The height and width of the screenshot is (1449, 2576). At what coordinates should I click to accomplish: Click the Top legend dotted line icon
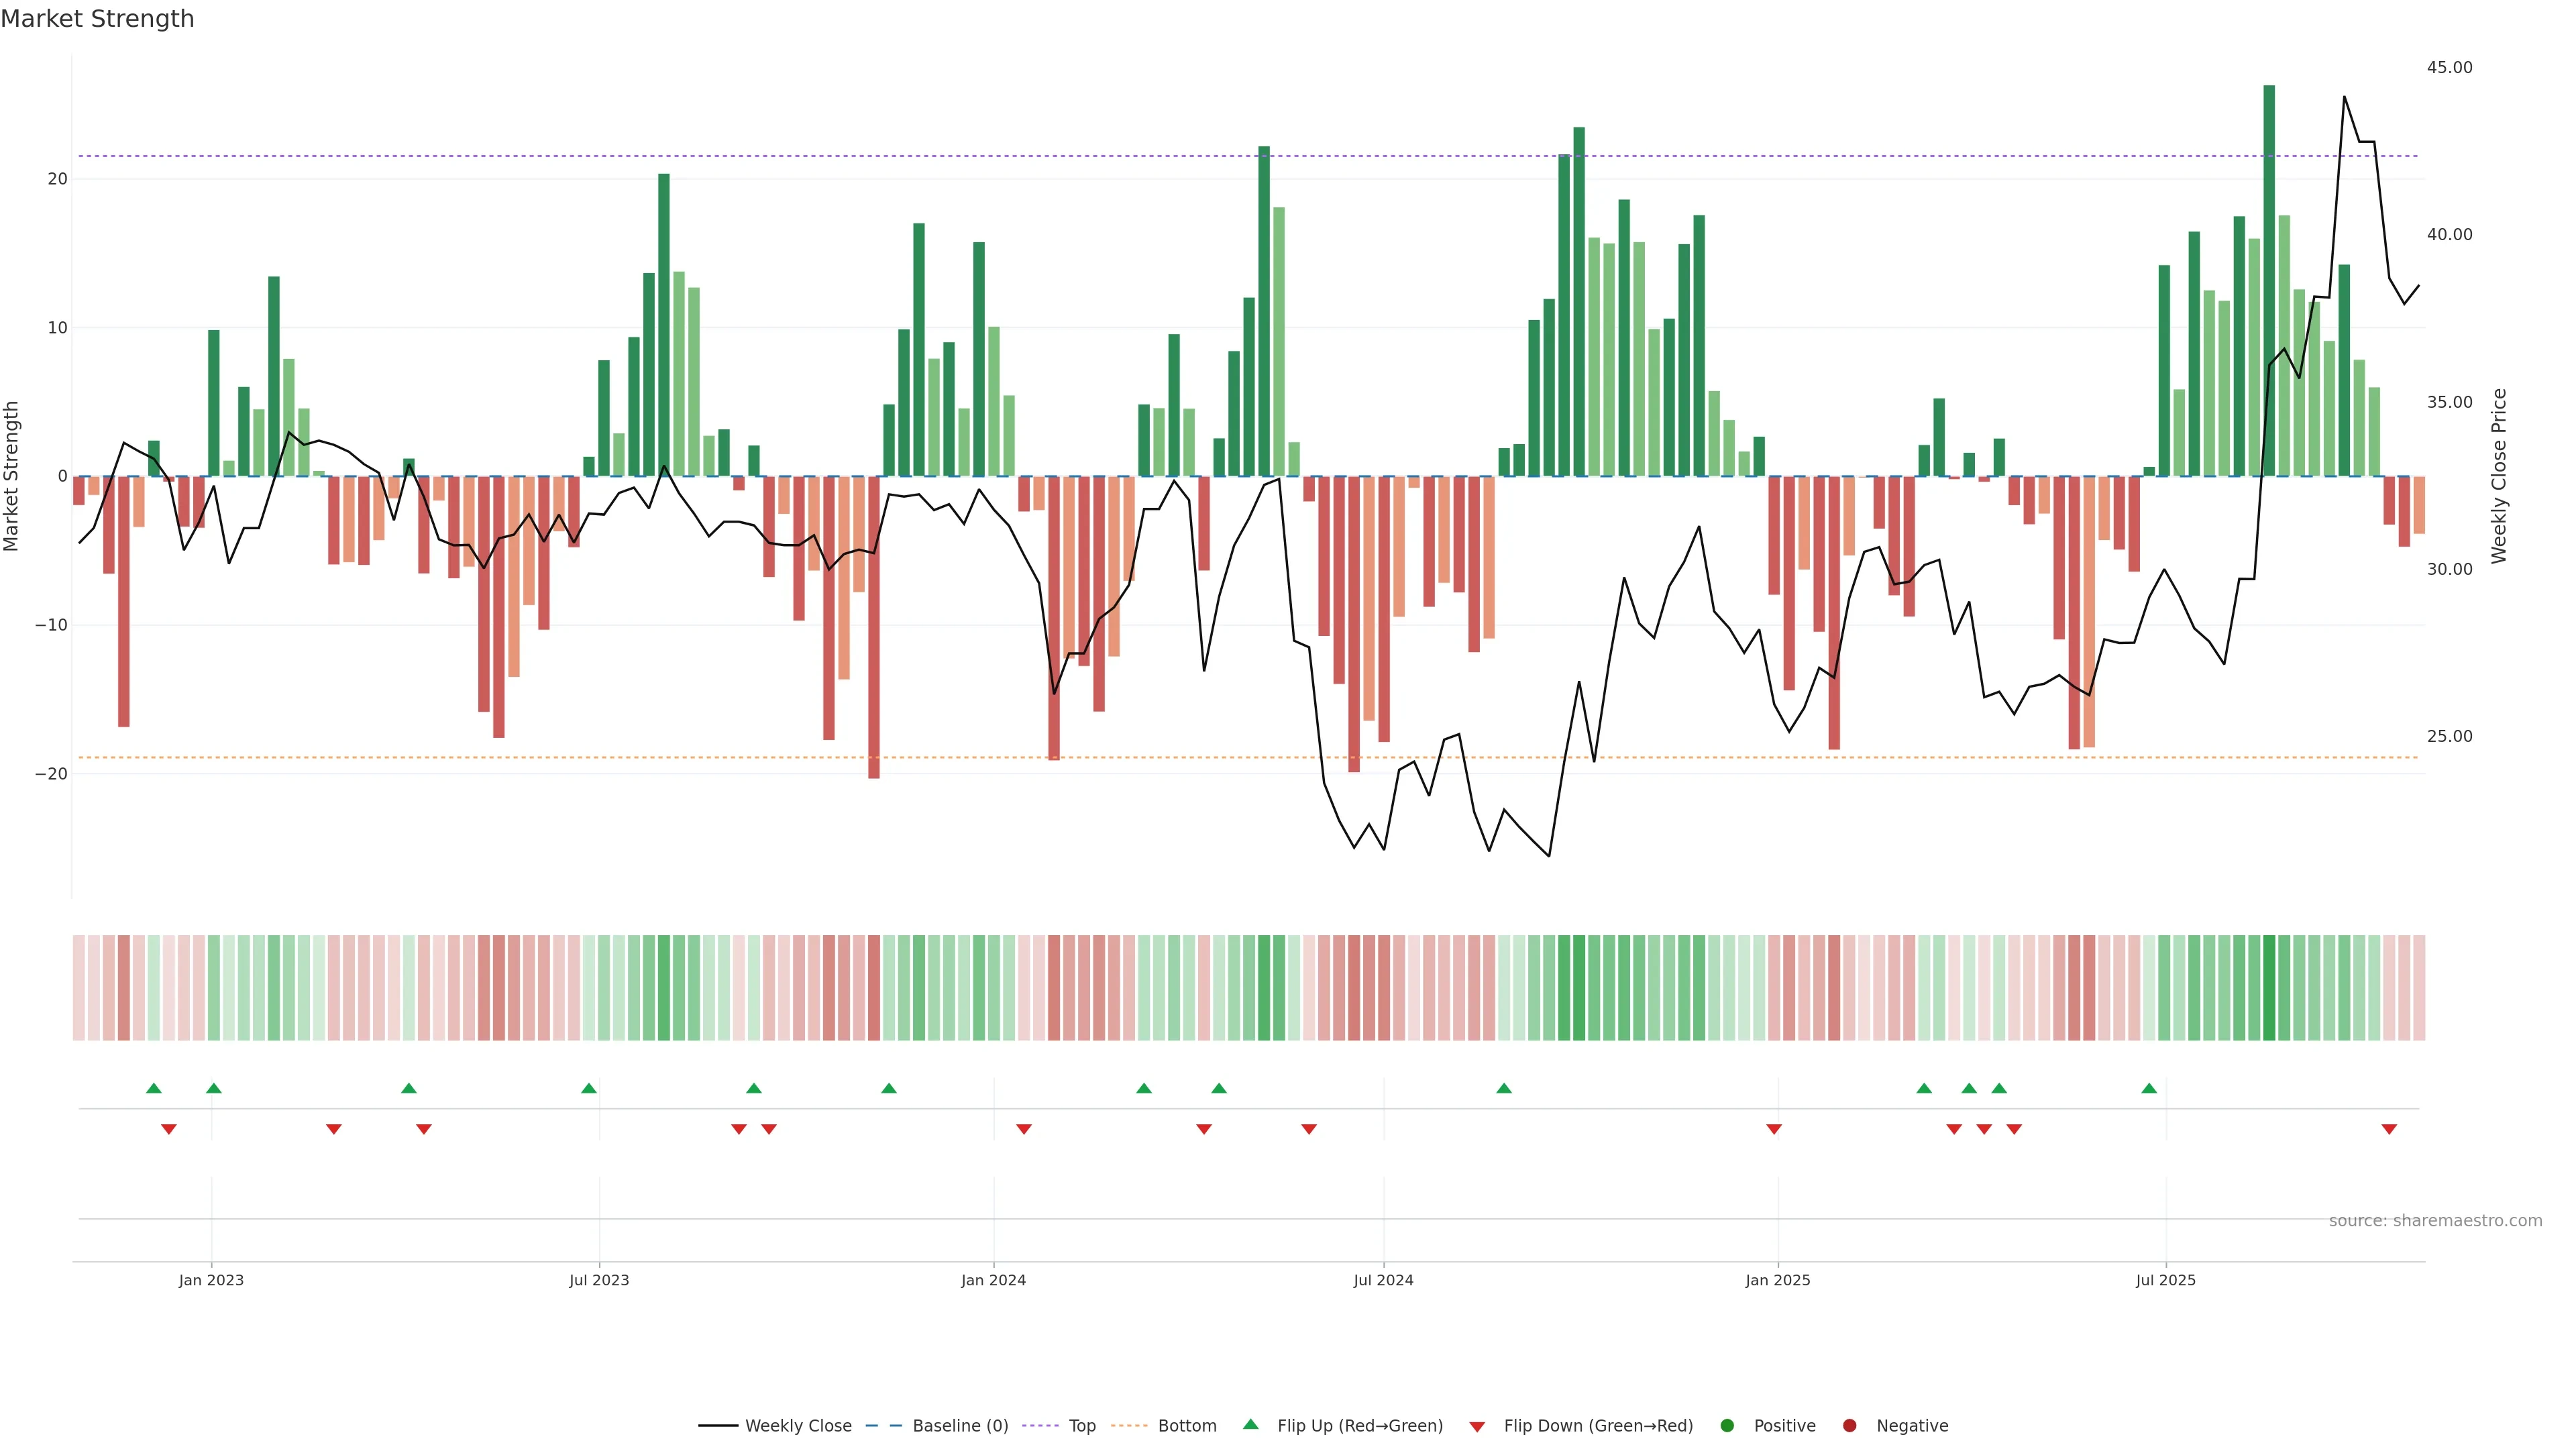1040,1426
